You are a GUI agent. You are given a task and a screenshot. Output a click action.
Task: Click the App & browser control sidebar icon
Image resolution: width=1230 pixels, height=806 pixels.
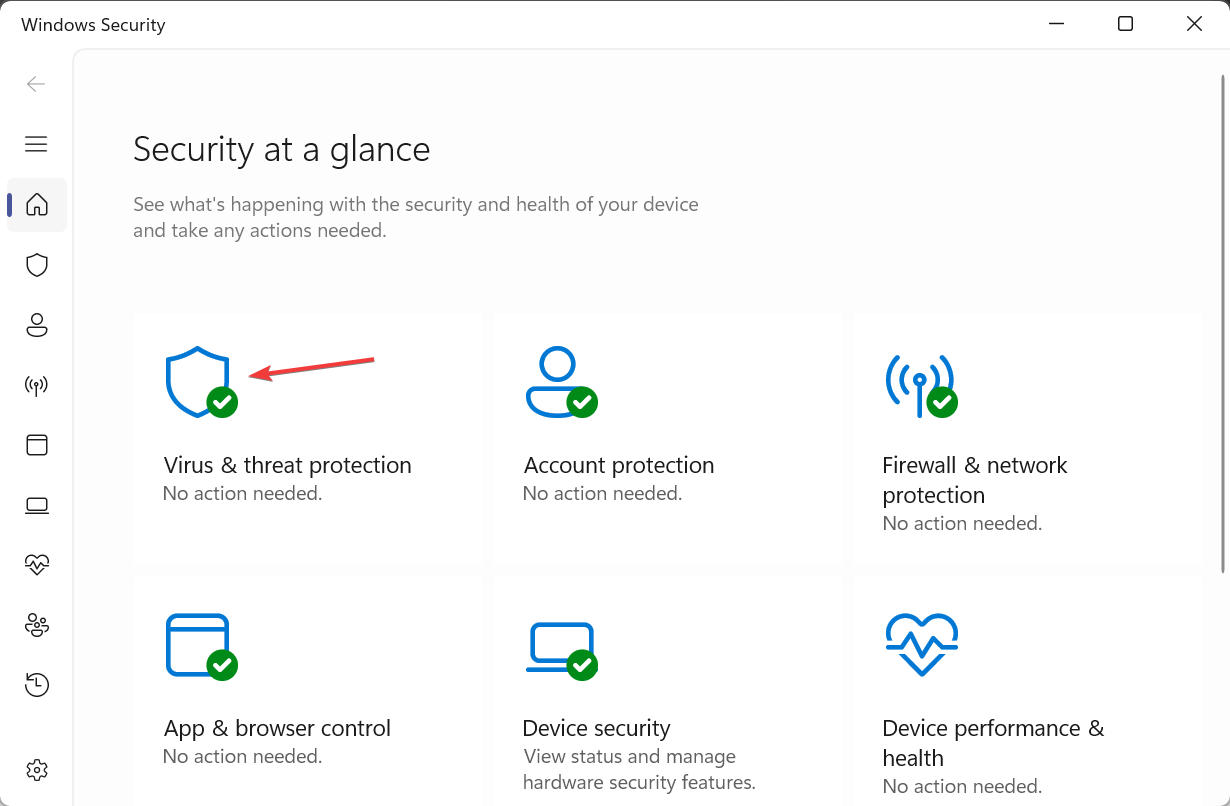pyautogui.click(x=36, y=445)
